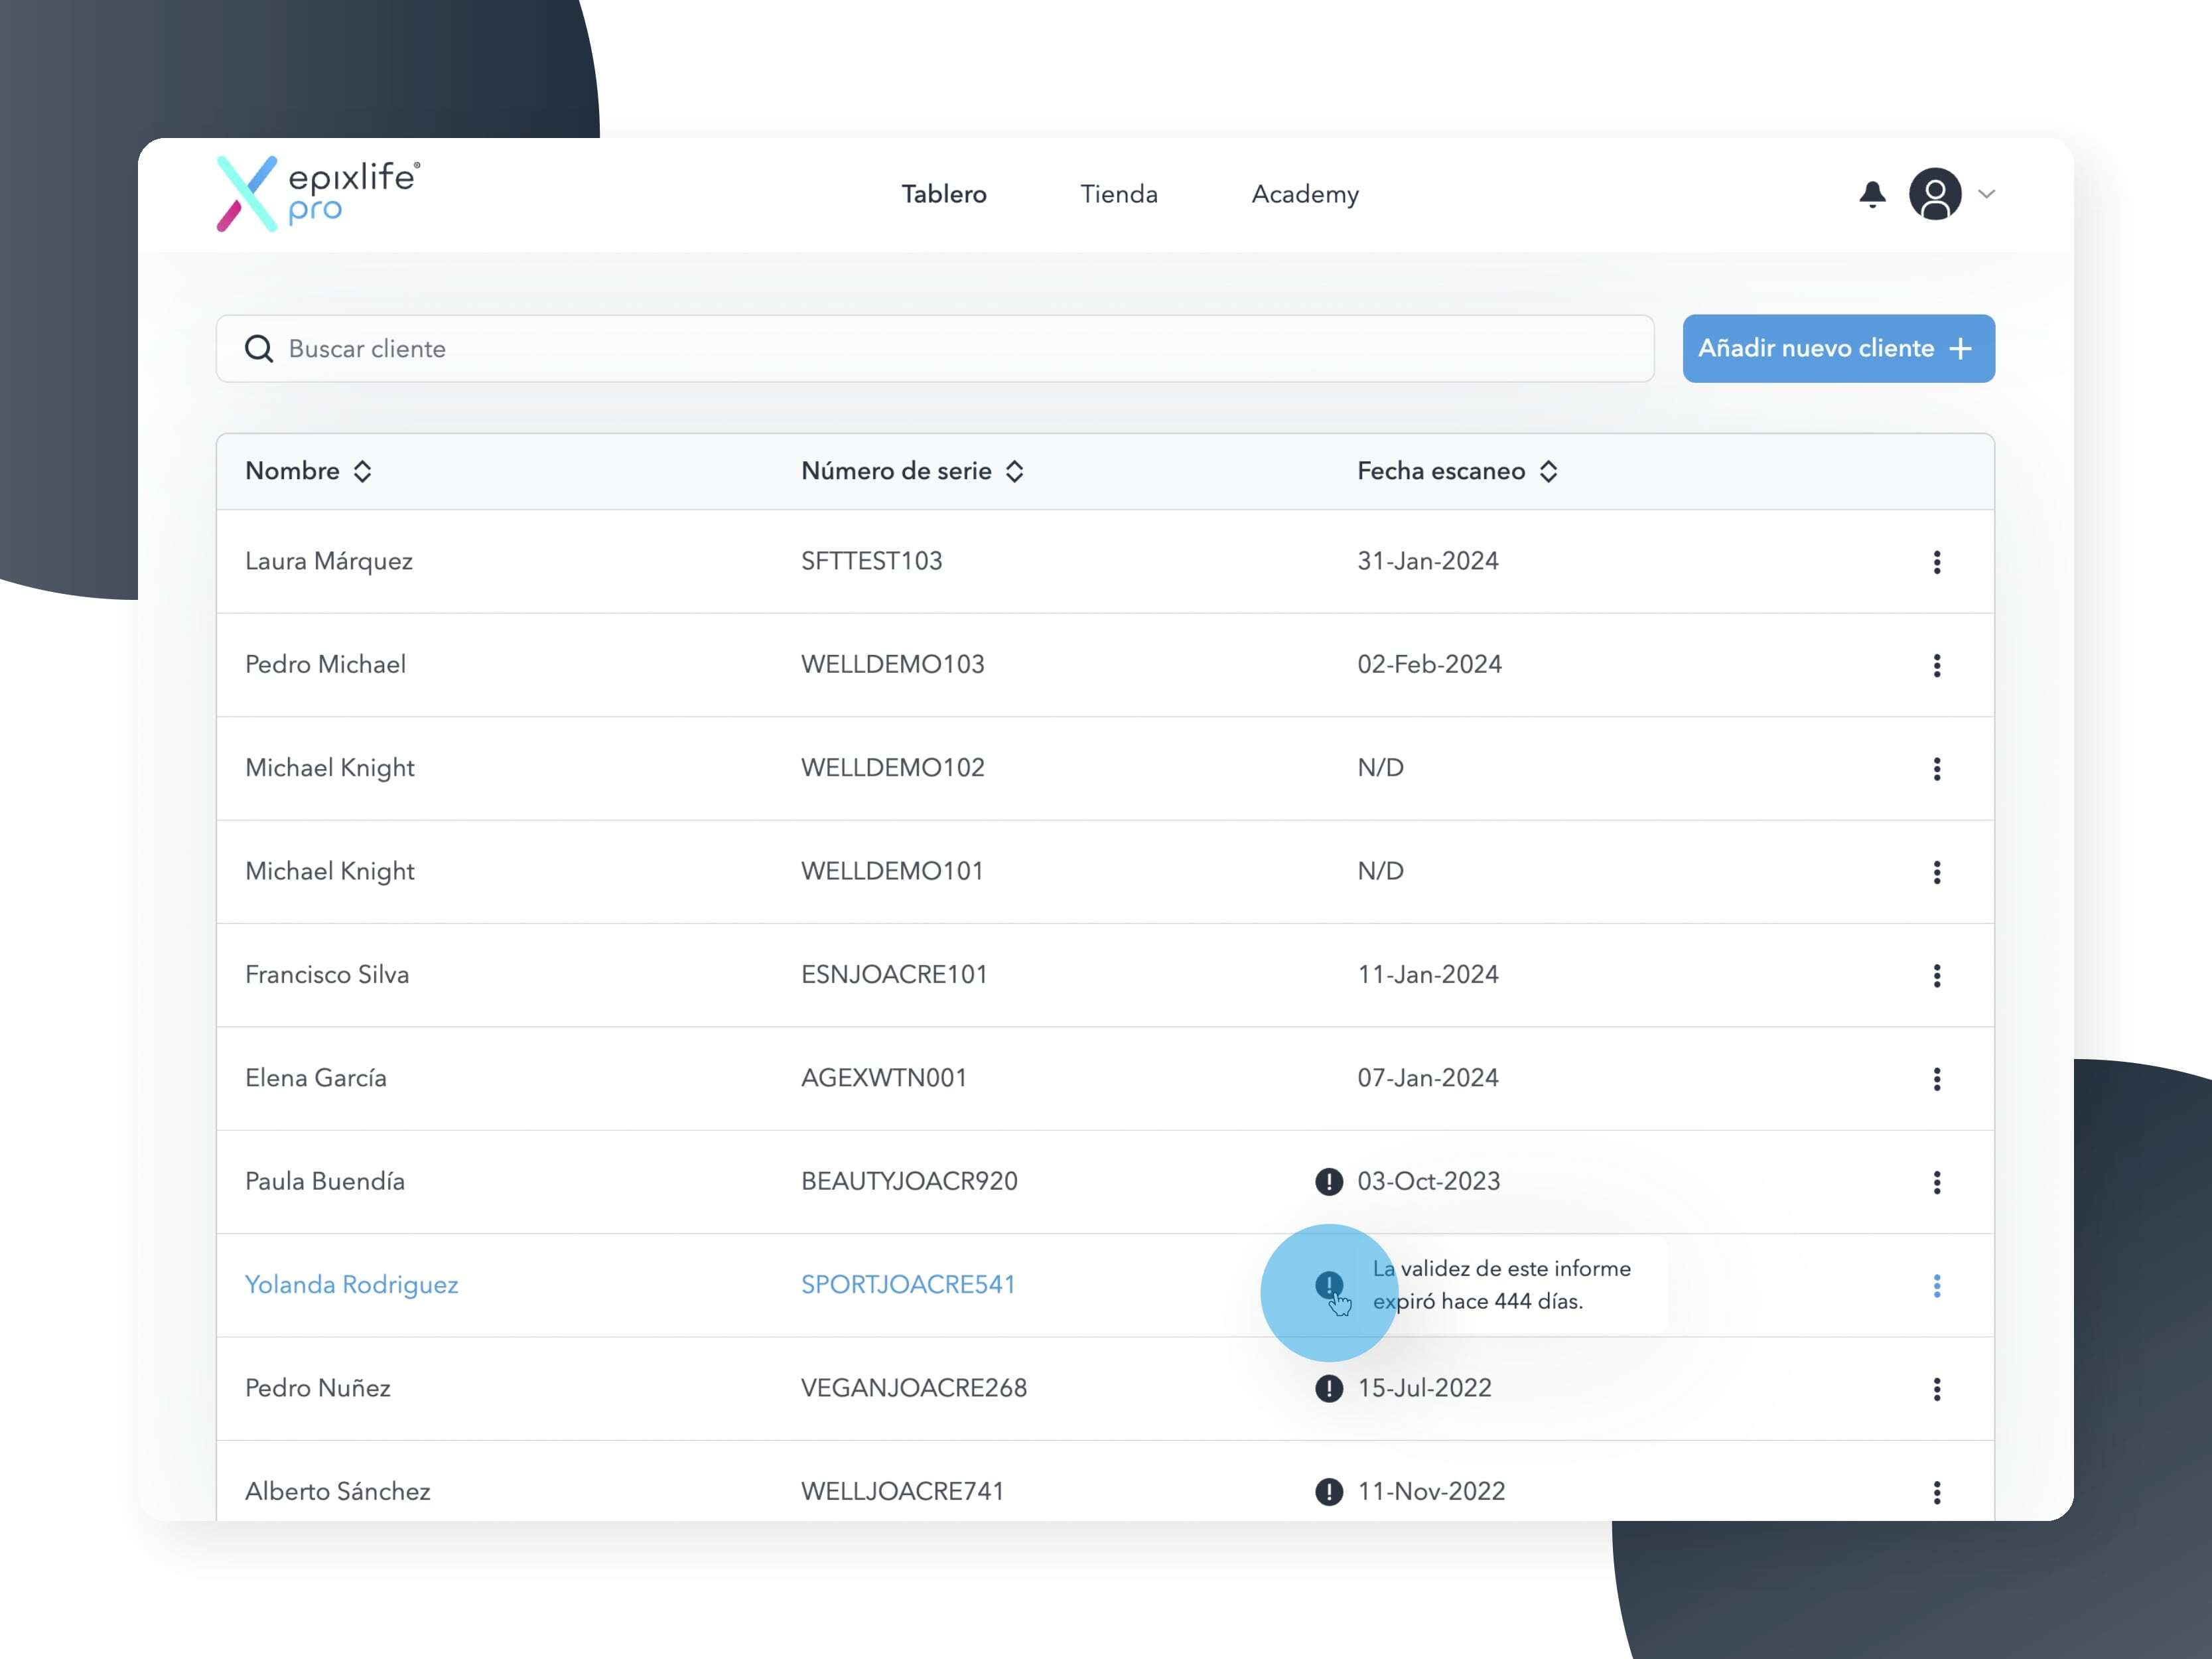Screen dimensions: 2212x1659
Task: Open the notifications bell
Action: [x=1872, y=194]
